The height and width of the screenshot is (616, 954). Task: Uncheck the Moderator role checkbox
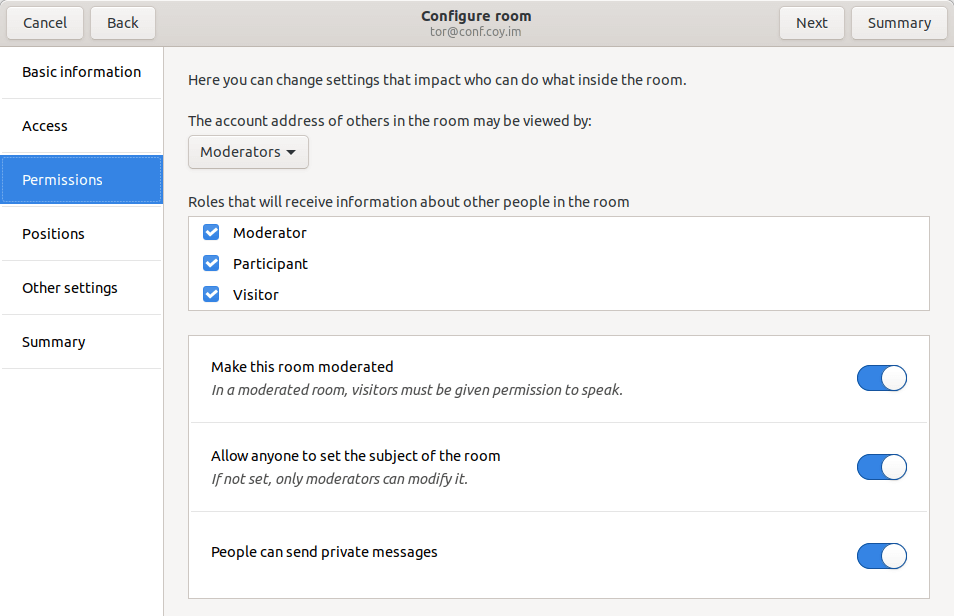point(211,233)
